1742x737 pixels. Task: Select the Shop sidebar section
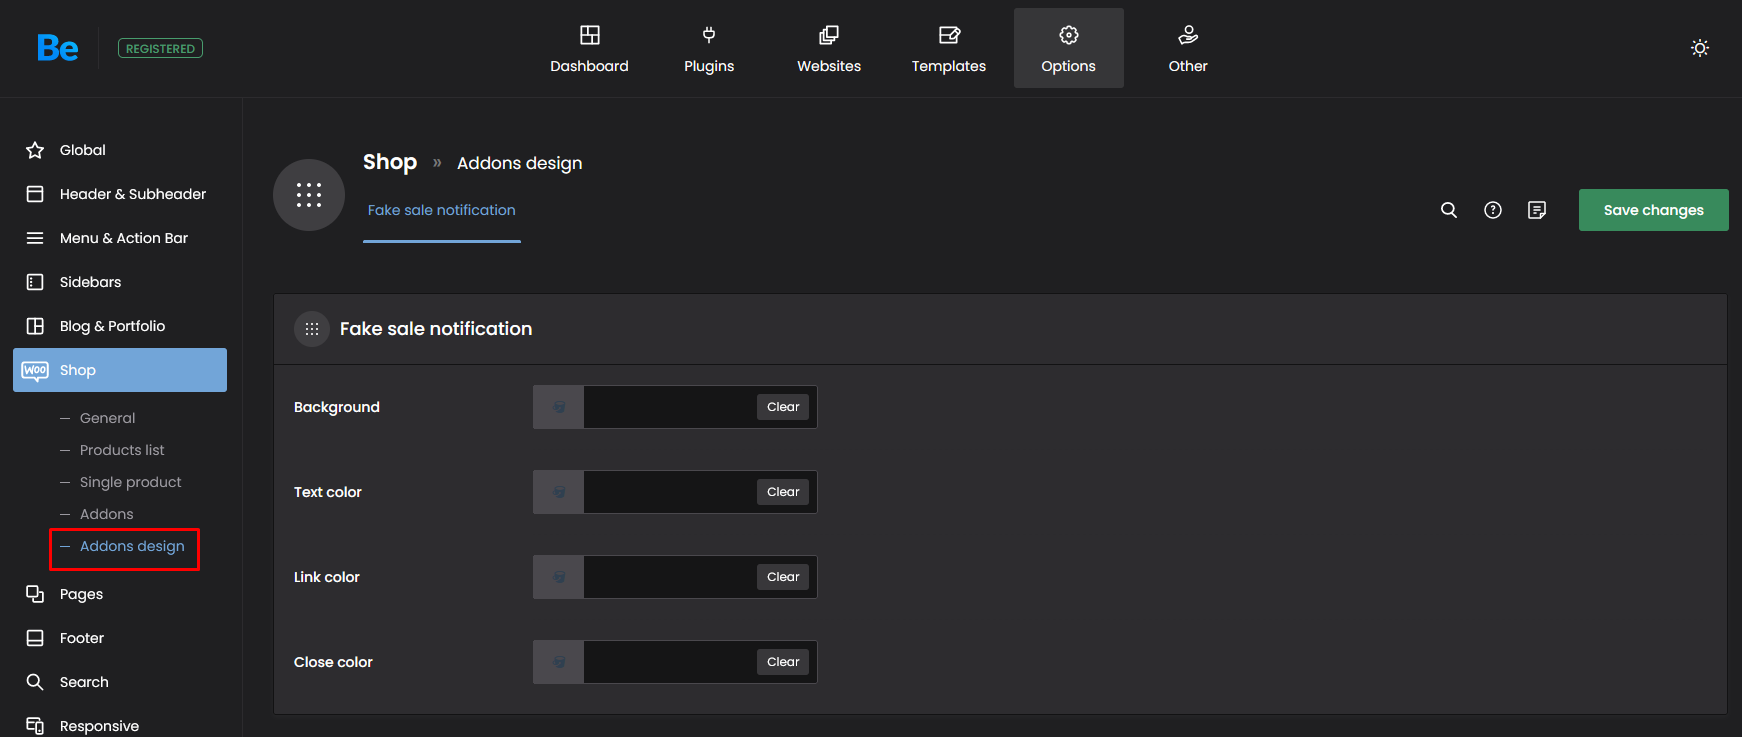tap(120, 370)
